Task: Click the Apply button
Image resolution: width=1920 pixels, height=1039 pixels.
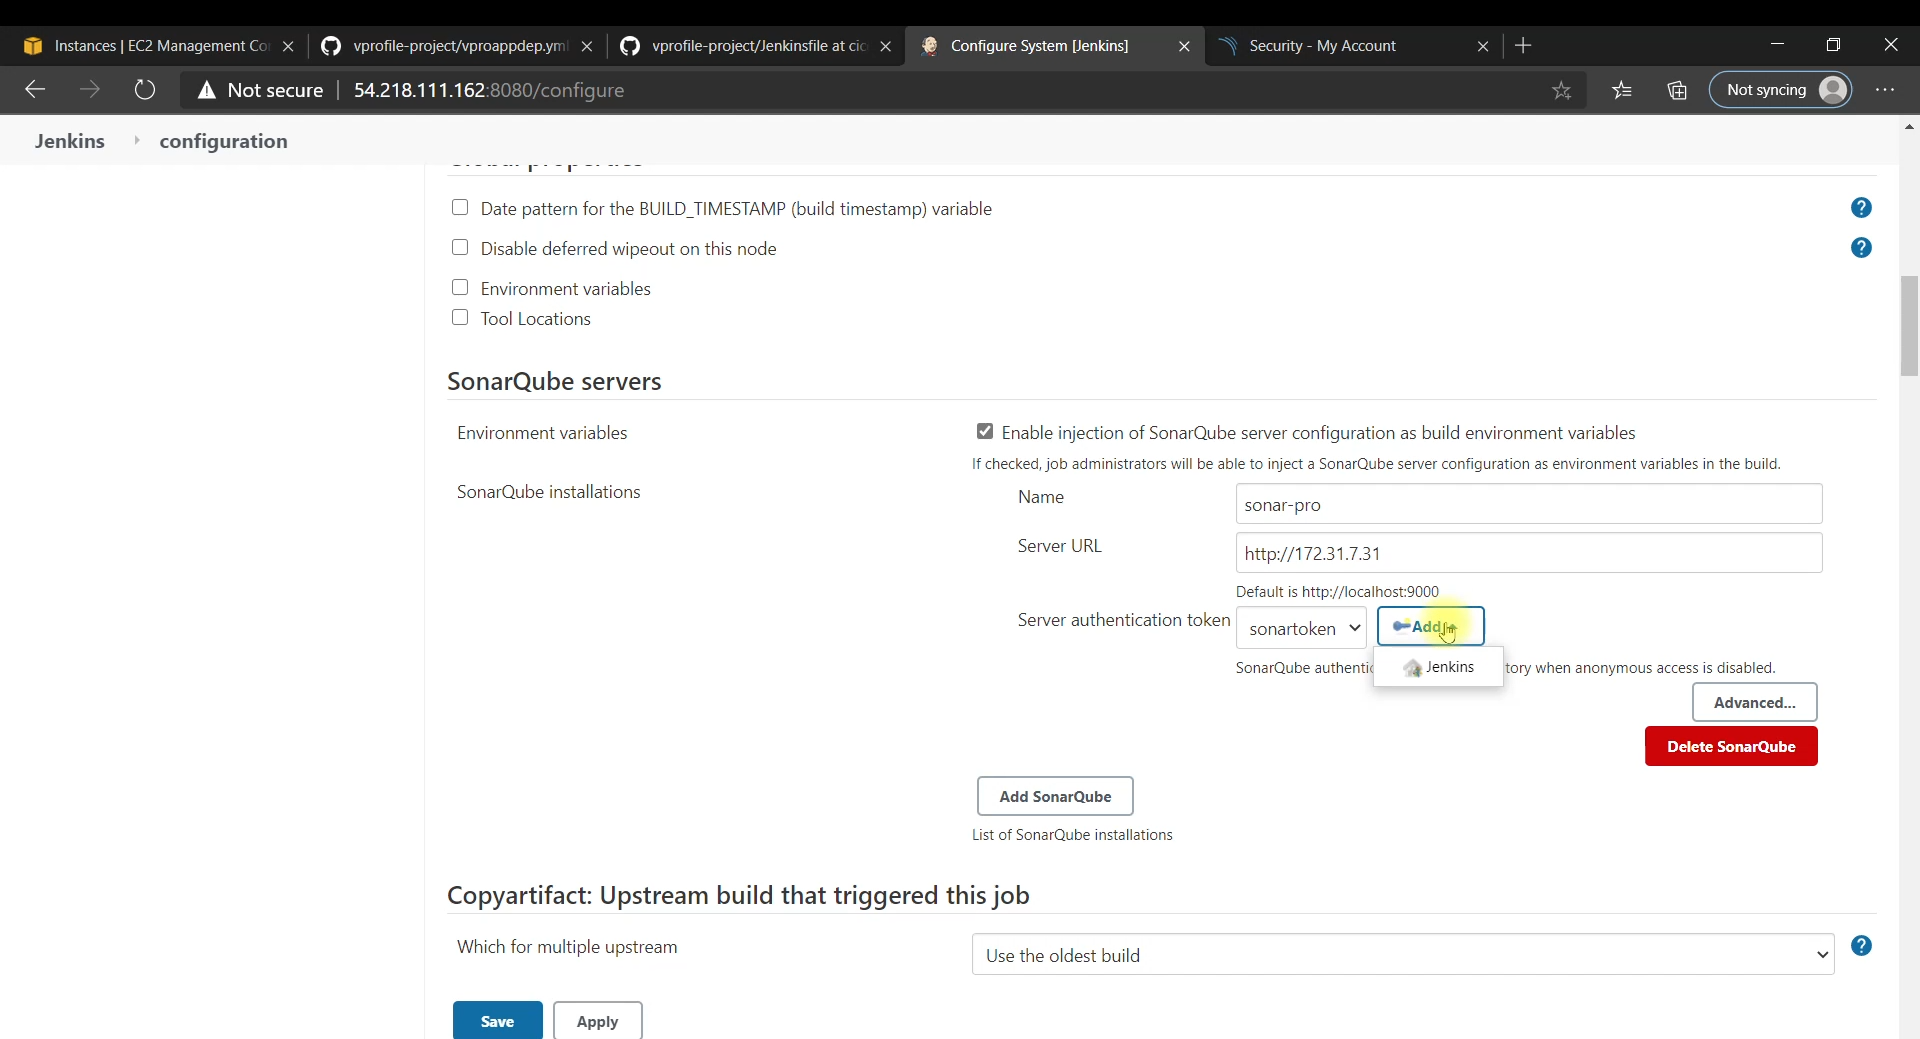Action: click(597, 1021)
